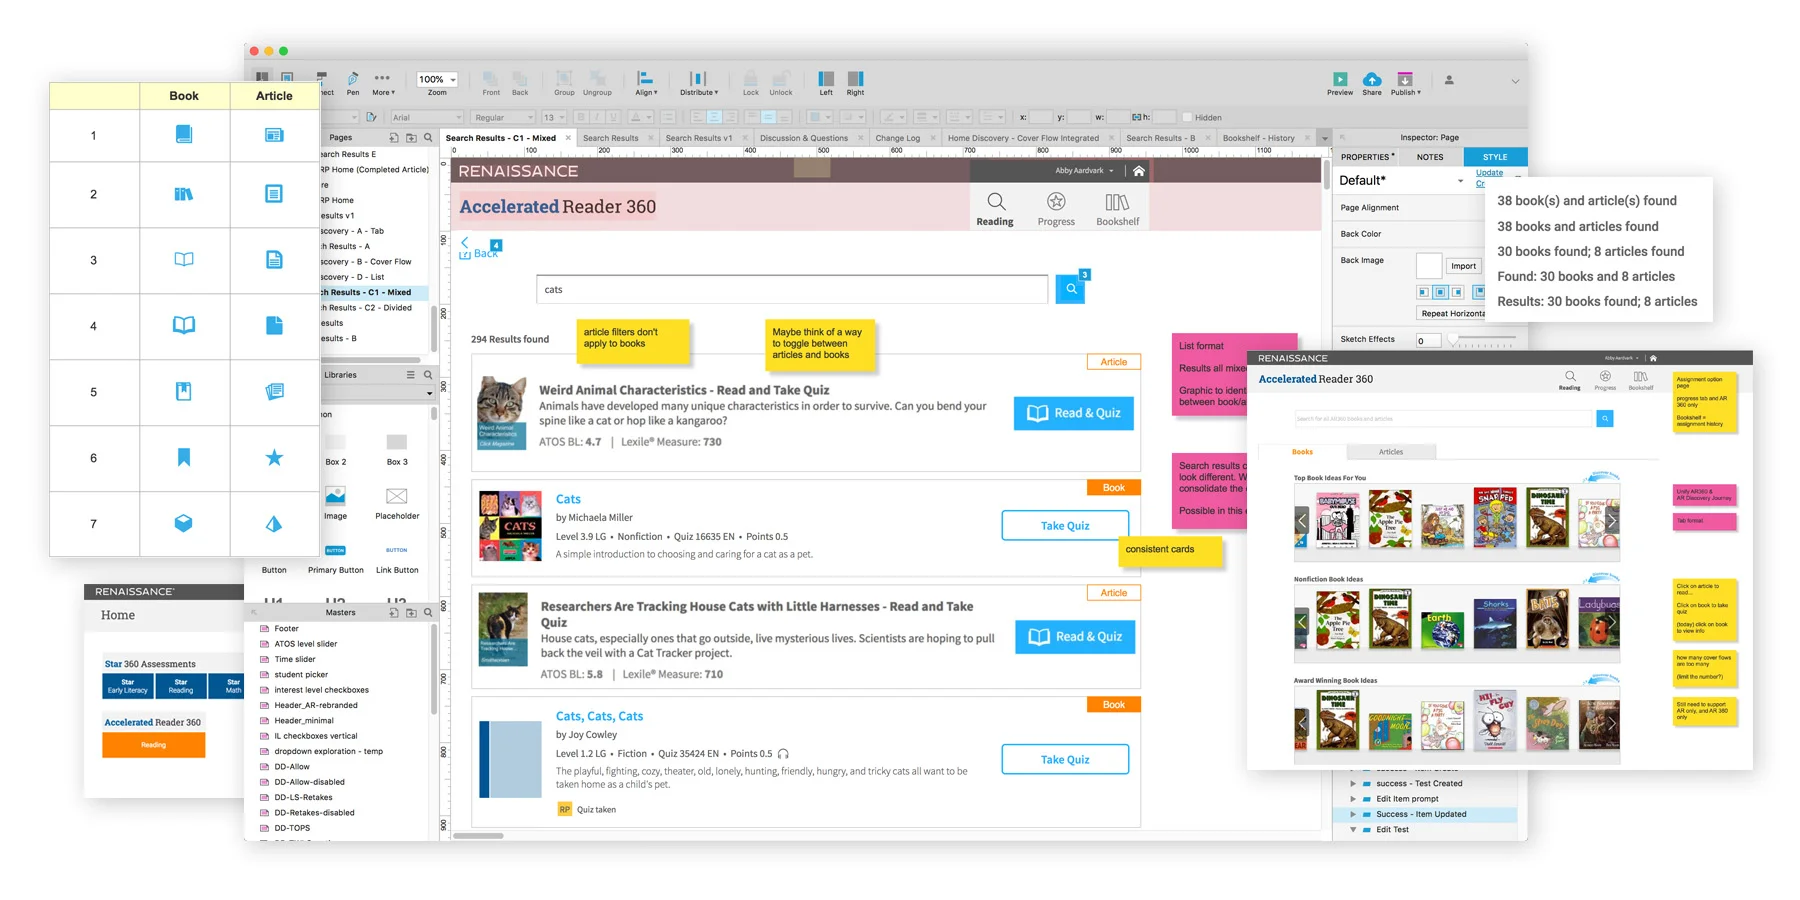Select the Image widget in Libraries
Image resolution: width=1800 pixels, height=900 pixels.
click(335, 504)
